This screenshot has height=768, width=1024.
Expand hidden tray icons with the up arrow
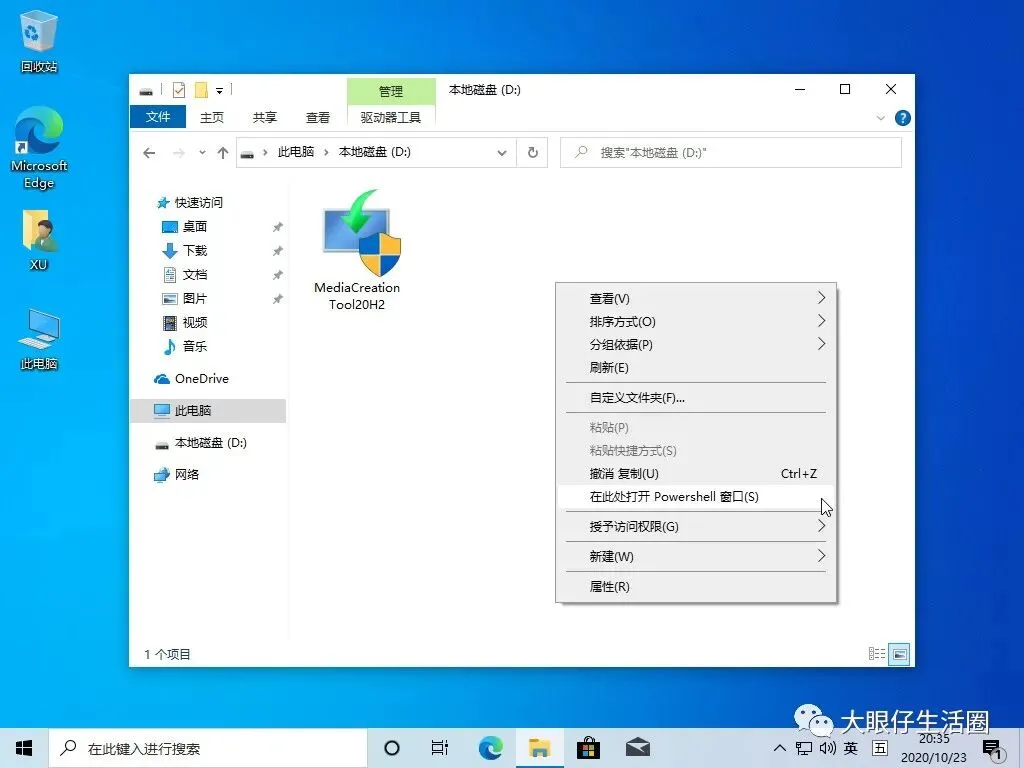pyautogui.click(x=779, y=747)
